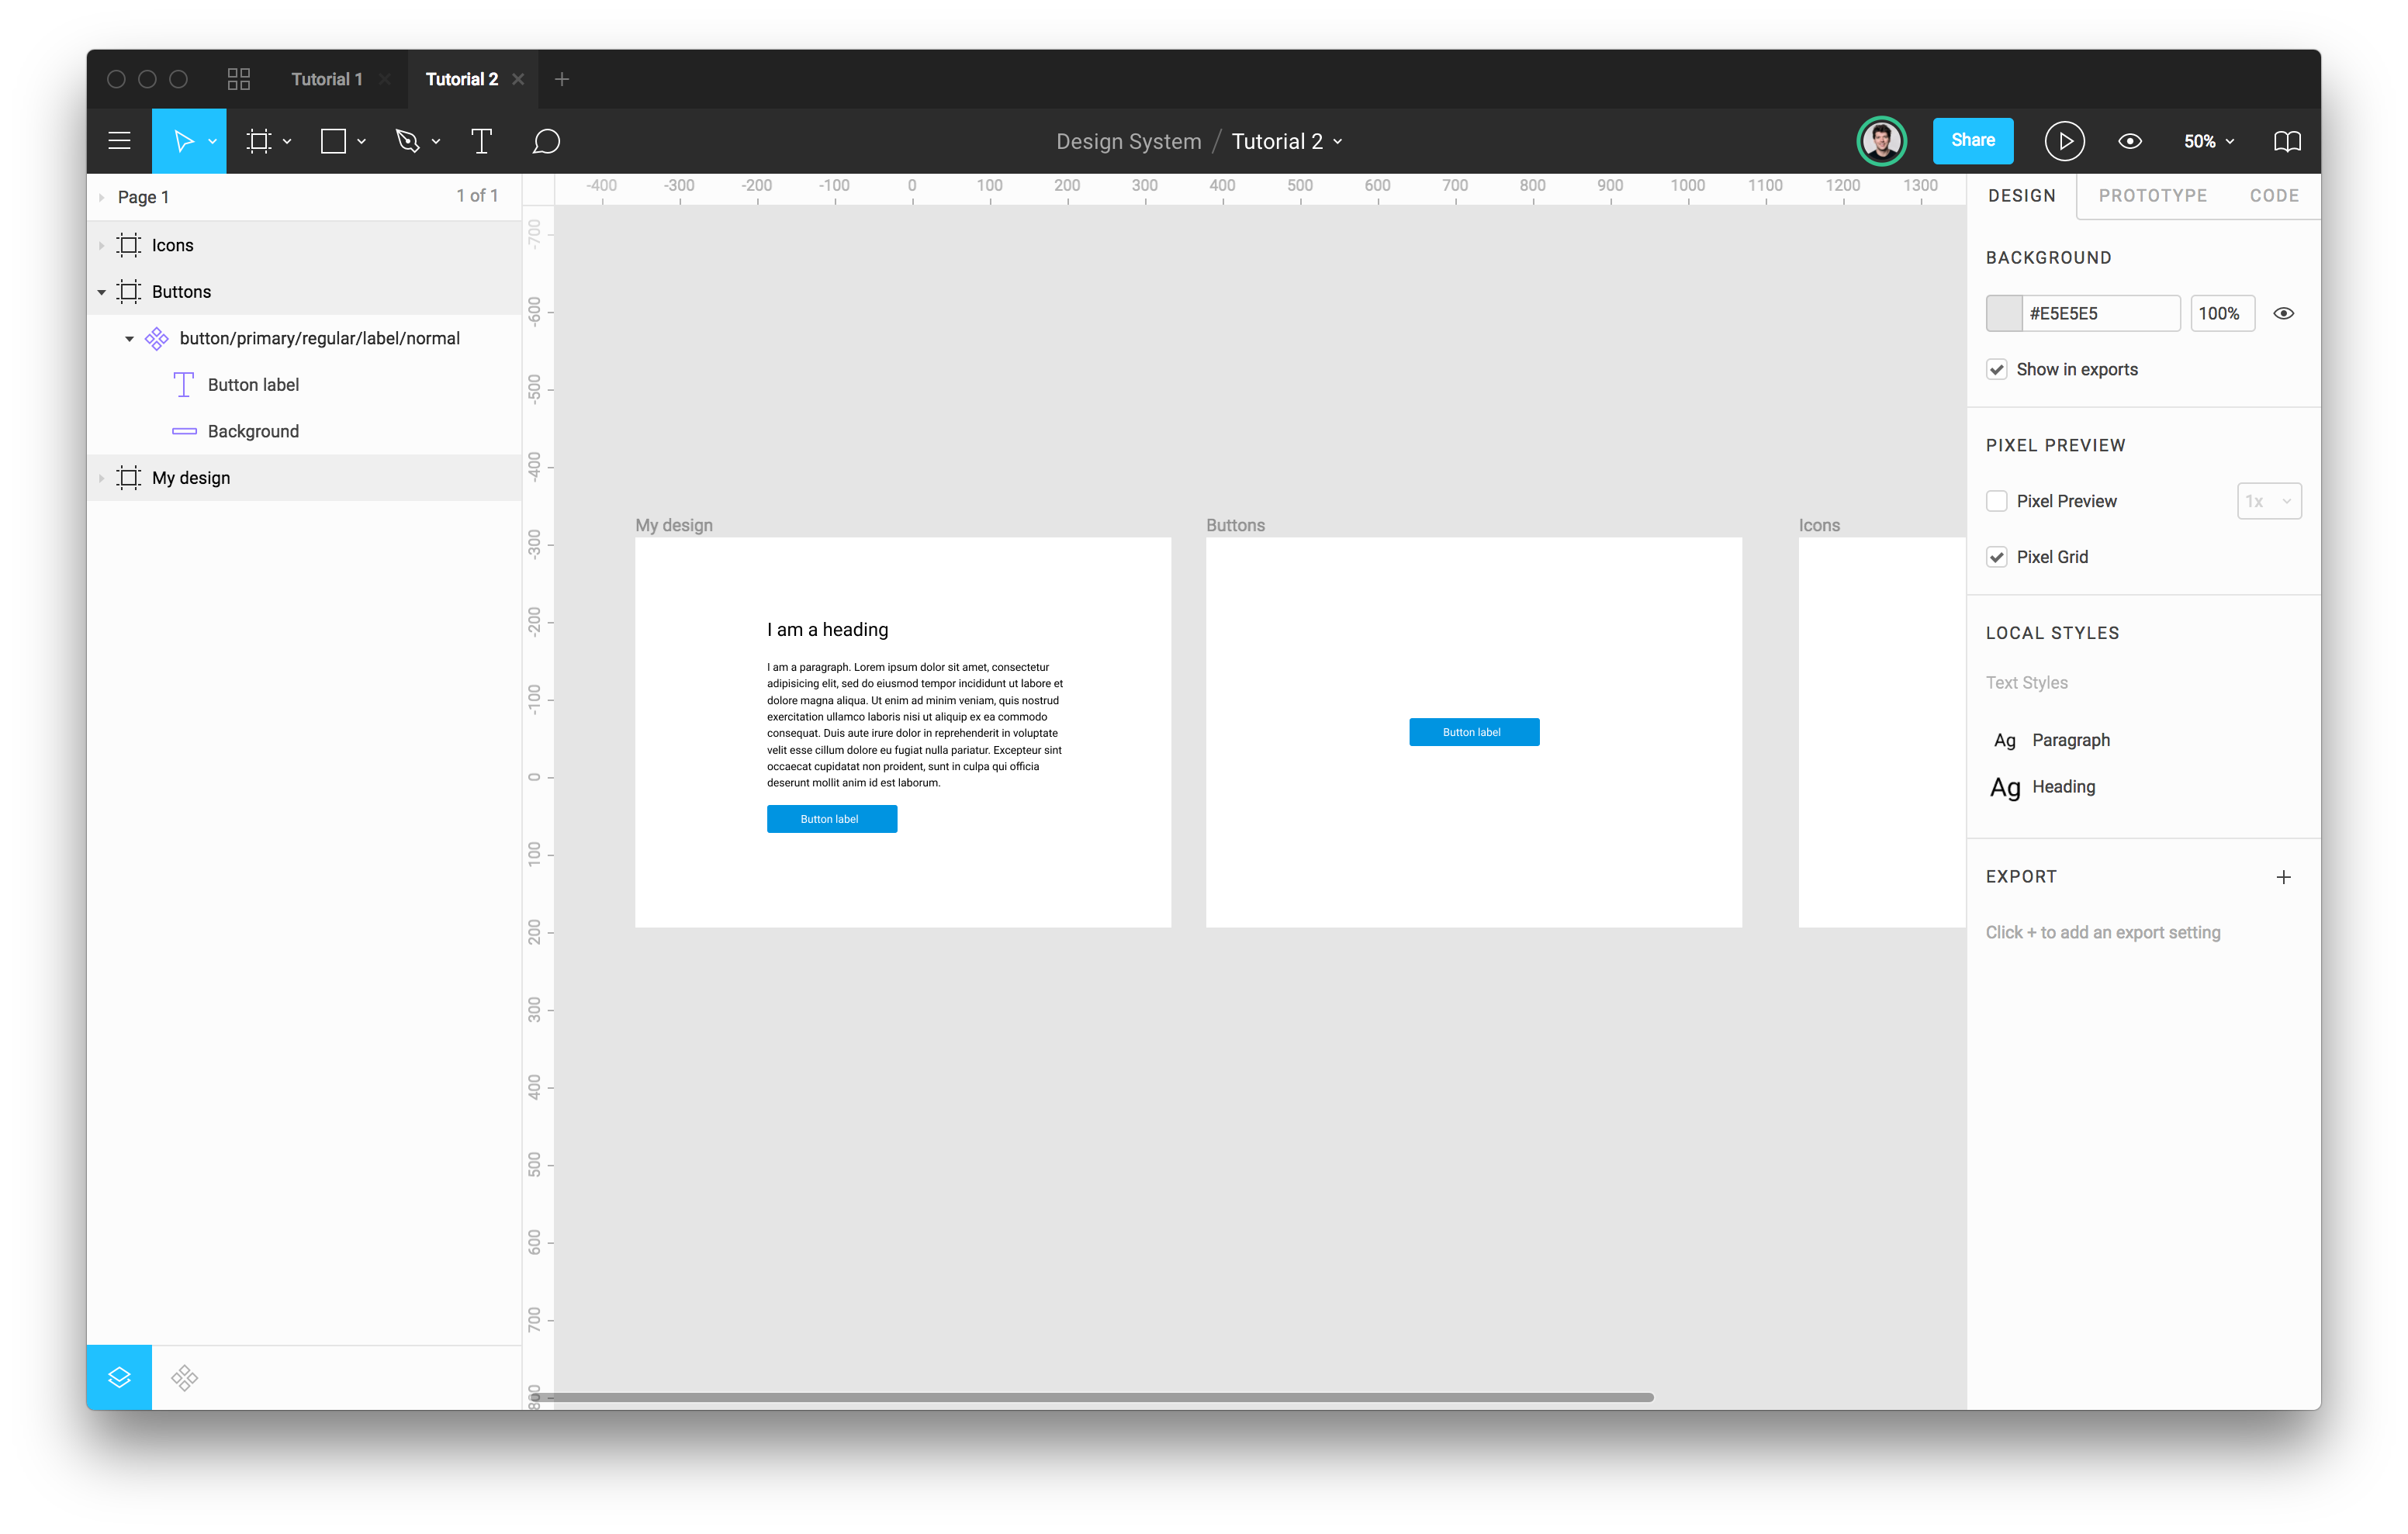Select the Icons frame layer

[x=304, y=245]
